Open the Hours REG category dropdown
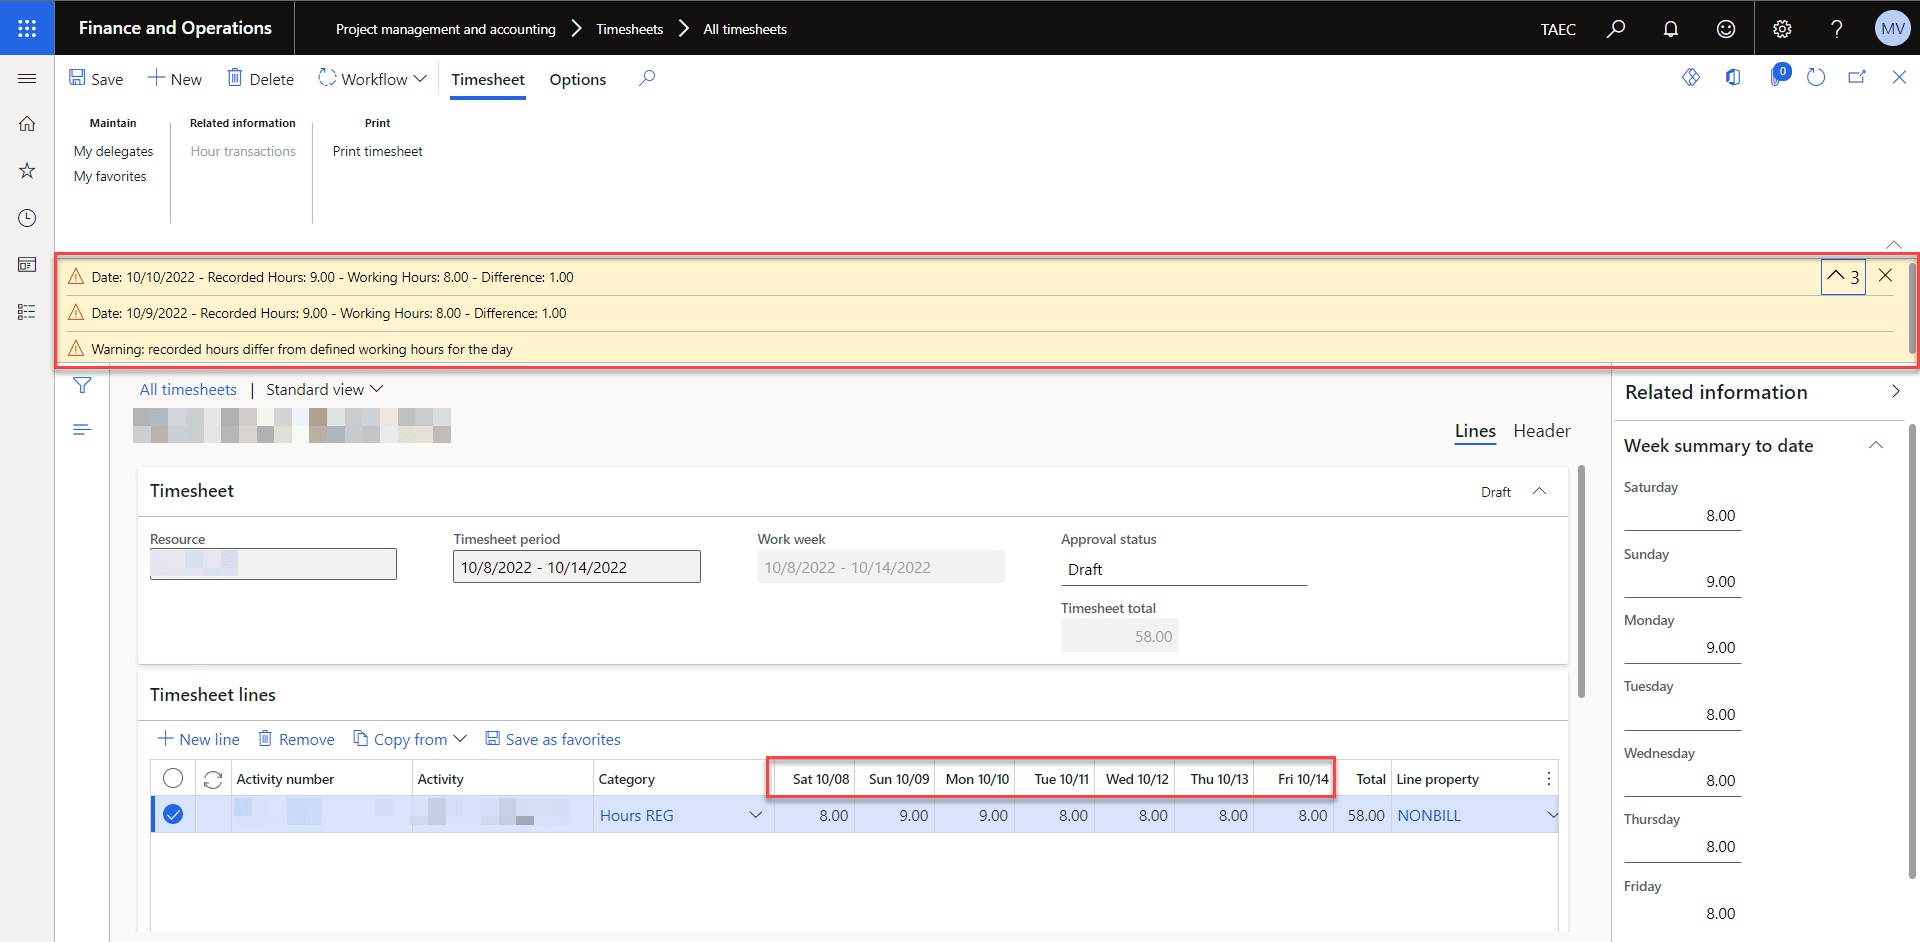This screenshot has height=942, width=1920. [x=755, y=815]
